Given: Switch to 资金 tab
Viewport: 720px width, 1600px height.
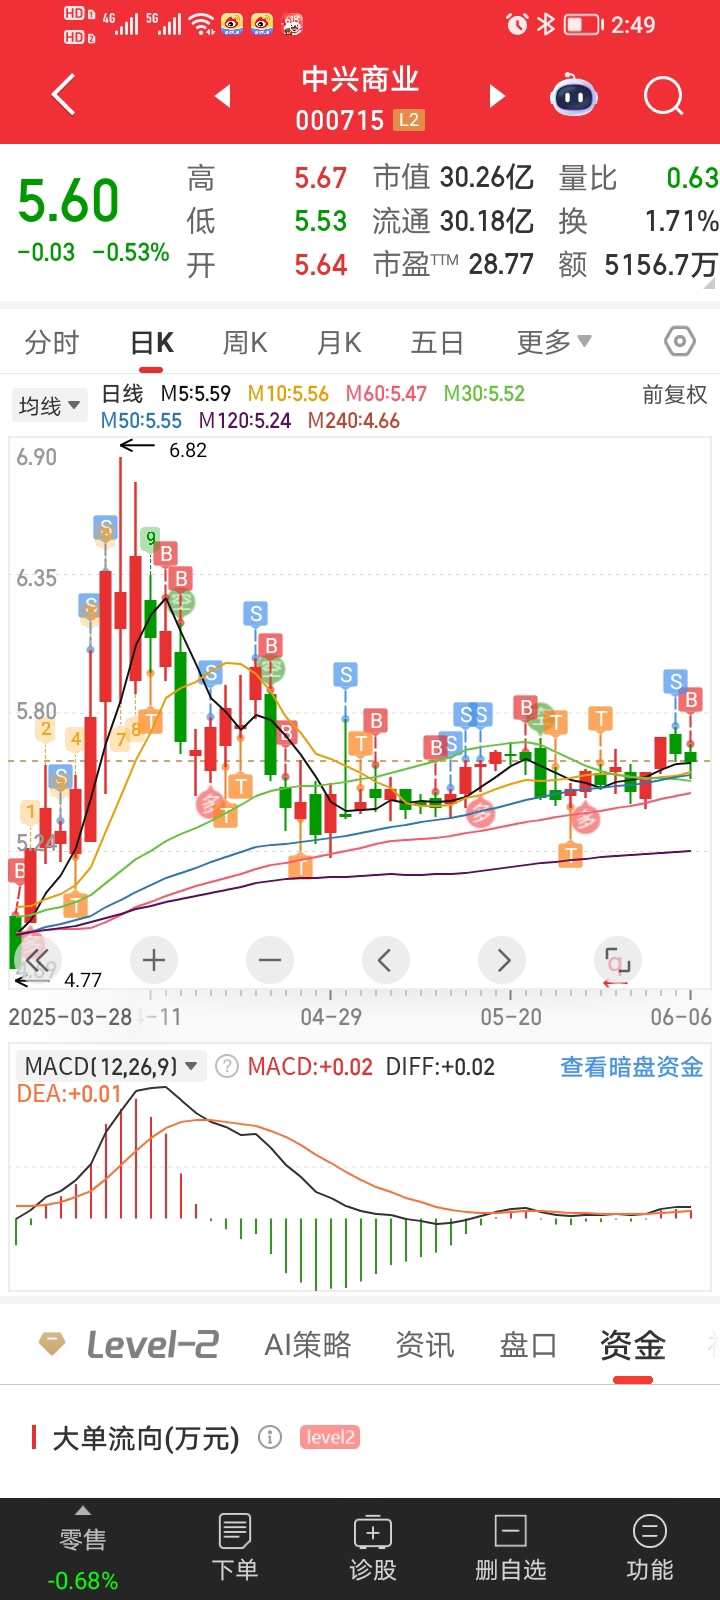Looking at the screenshot, I should [x=633, y=1345].
